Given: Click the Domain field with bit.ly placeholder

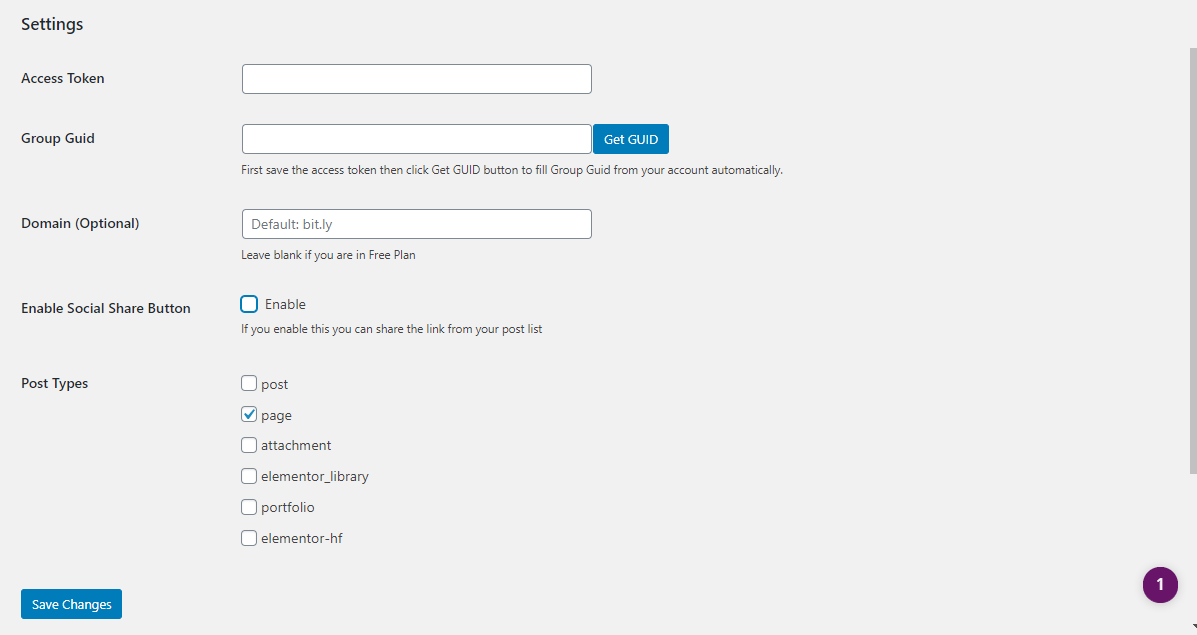Looking at the screenshot, I should tap(416, 224).
